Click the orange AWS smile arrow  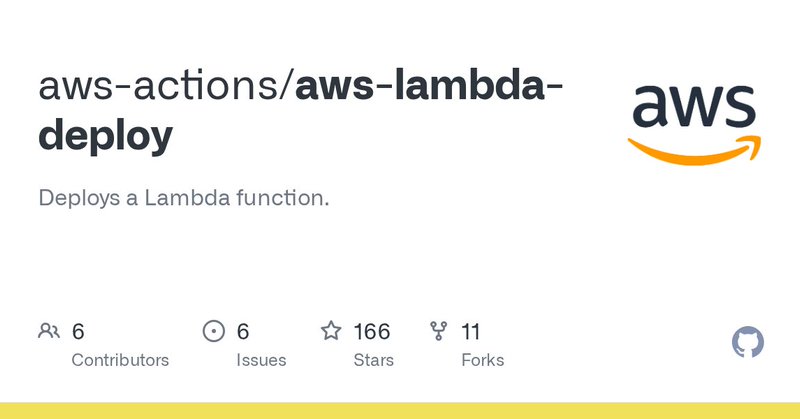[x=694, y=151]
